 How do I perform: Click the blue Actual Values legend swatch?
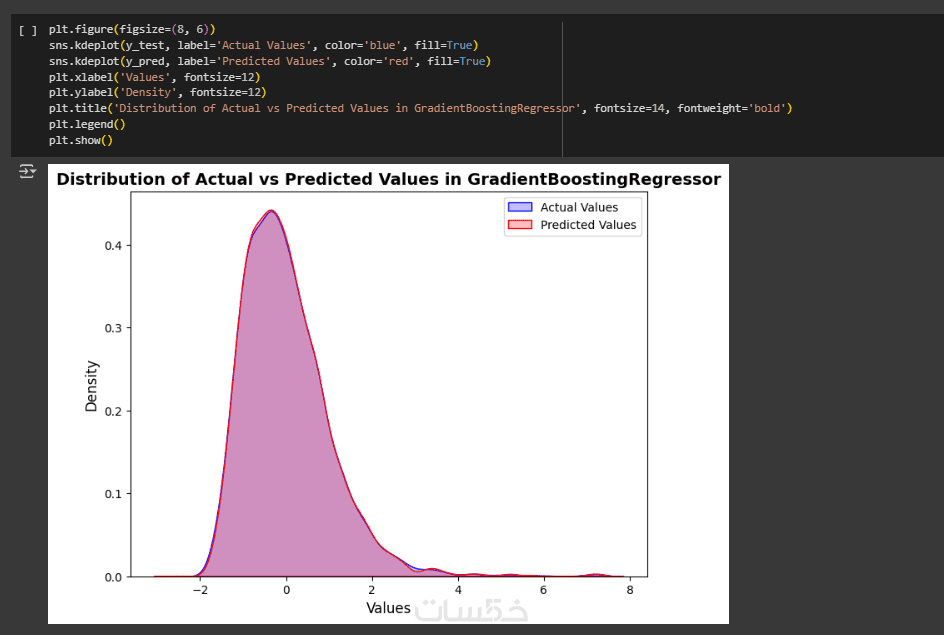(519, 207)
